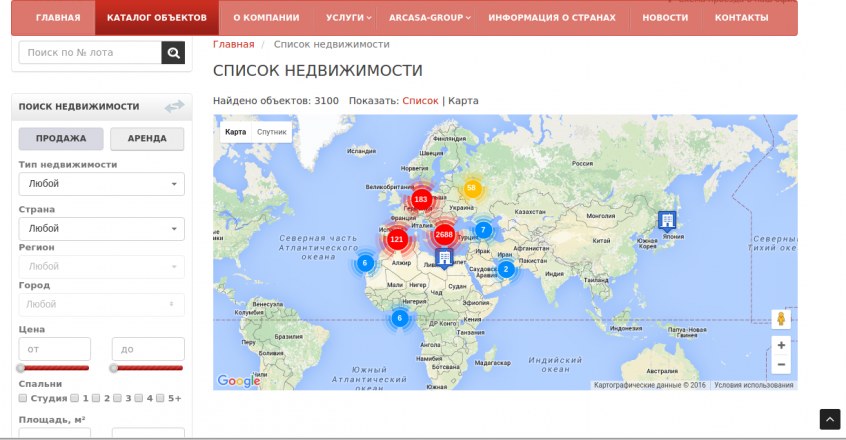Click the Главная breadcrumb link
846x440 pixels.
(233, 44)
